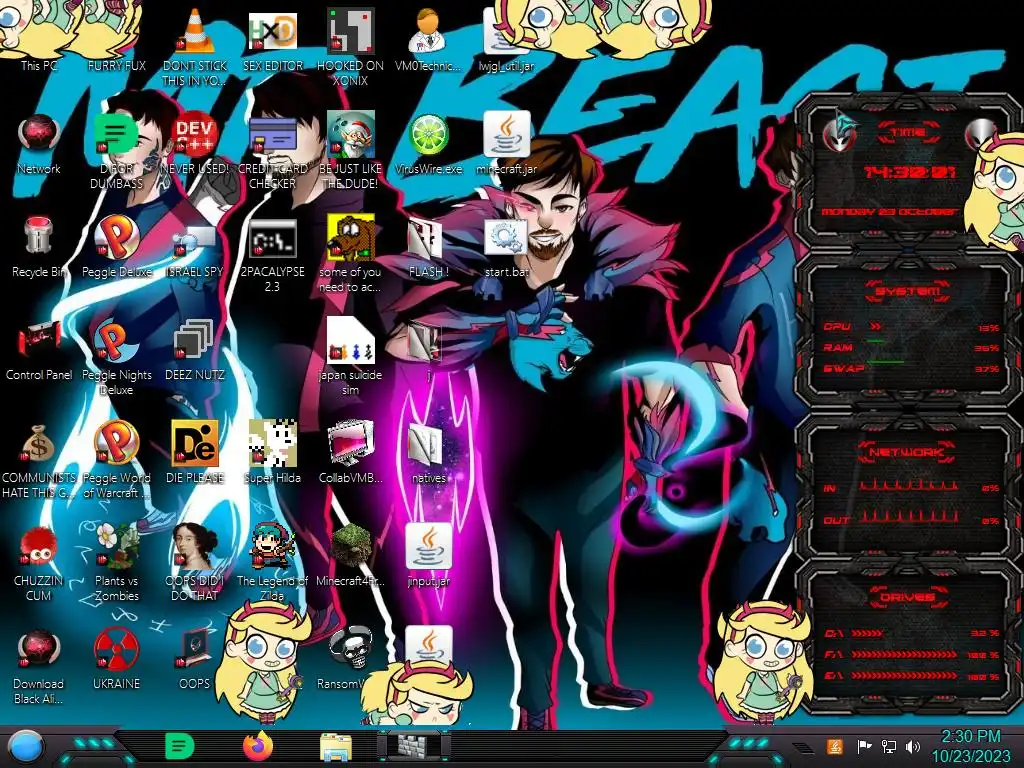Select the VM0Technic desktop icon

point(428,39)
